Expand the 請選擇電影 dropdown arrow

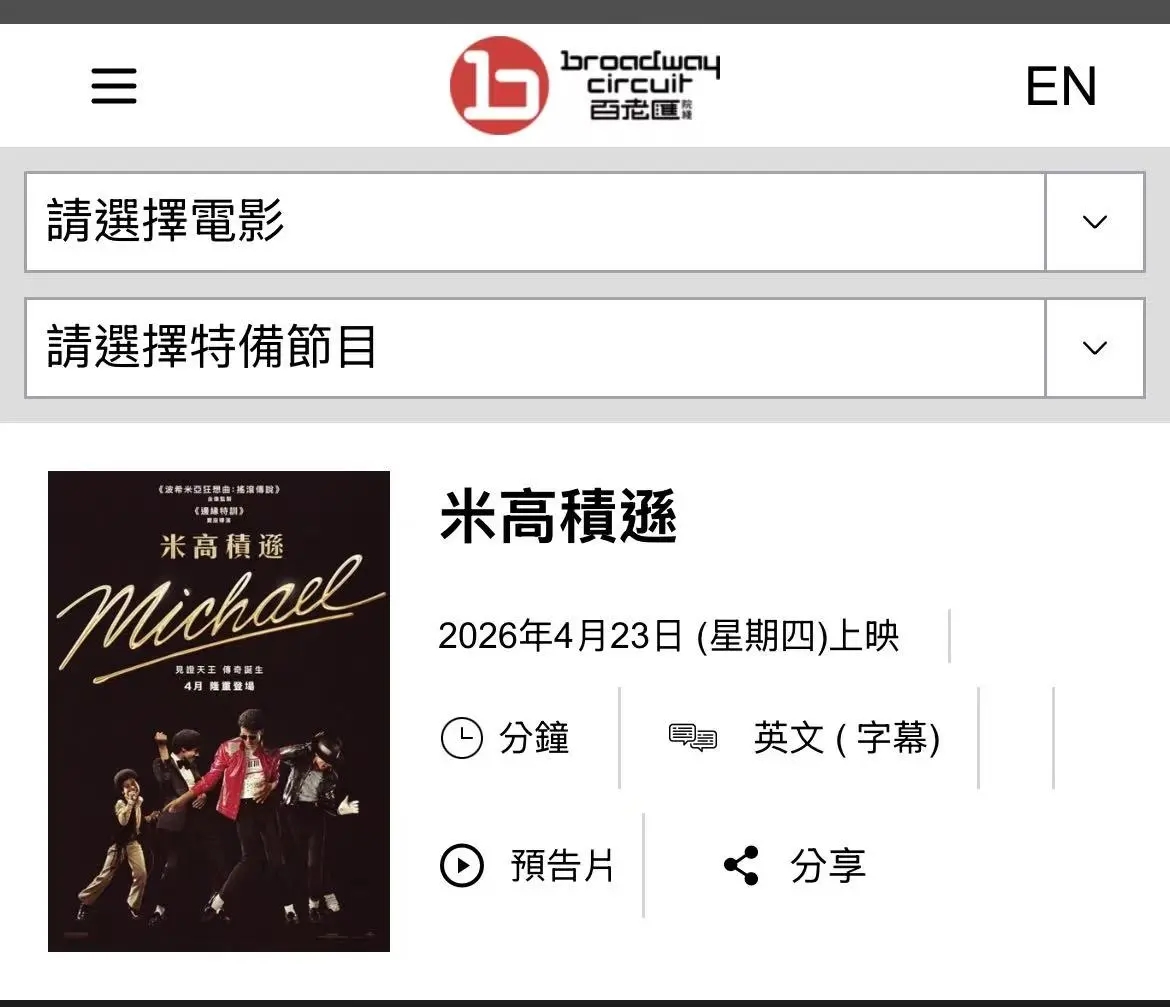tap(1095, 222)
